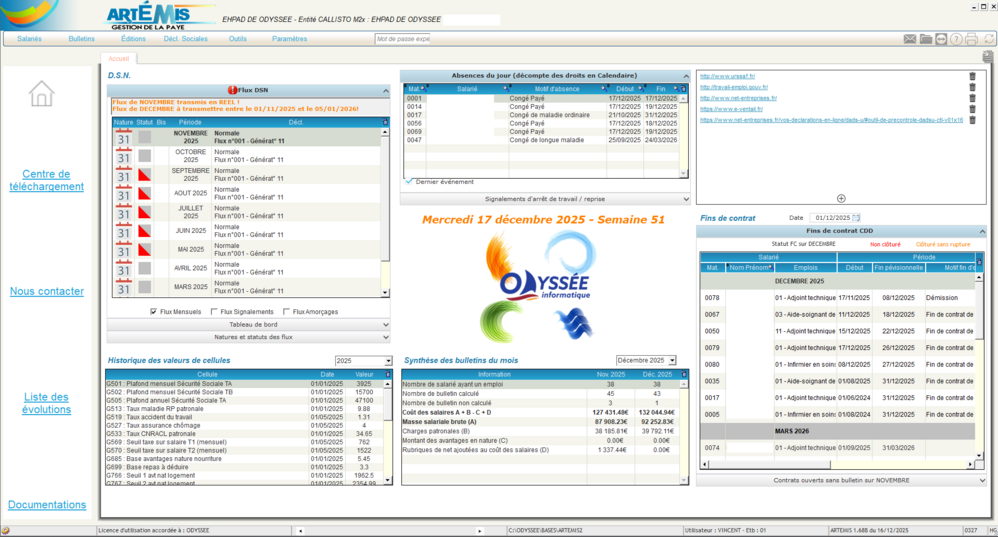Viewport: 998px width, 537px height.
Task: Open the 2025 year dropdown for cell history
Action: click(x=363, y=361)
